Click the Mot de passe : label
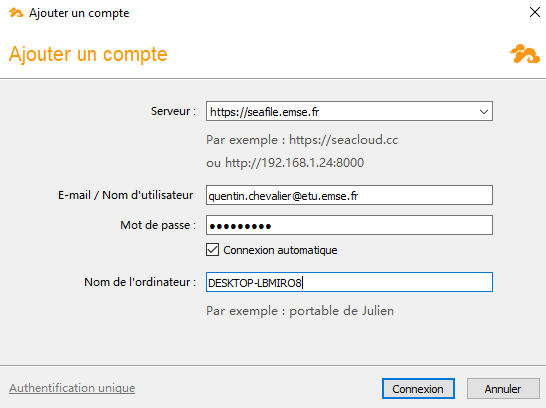 (158, 225)
